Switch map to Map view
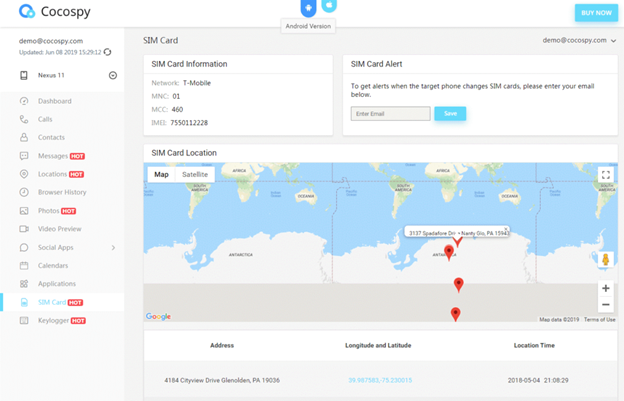 [x=162, y=174]
